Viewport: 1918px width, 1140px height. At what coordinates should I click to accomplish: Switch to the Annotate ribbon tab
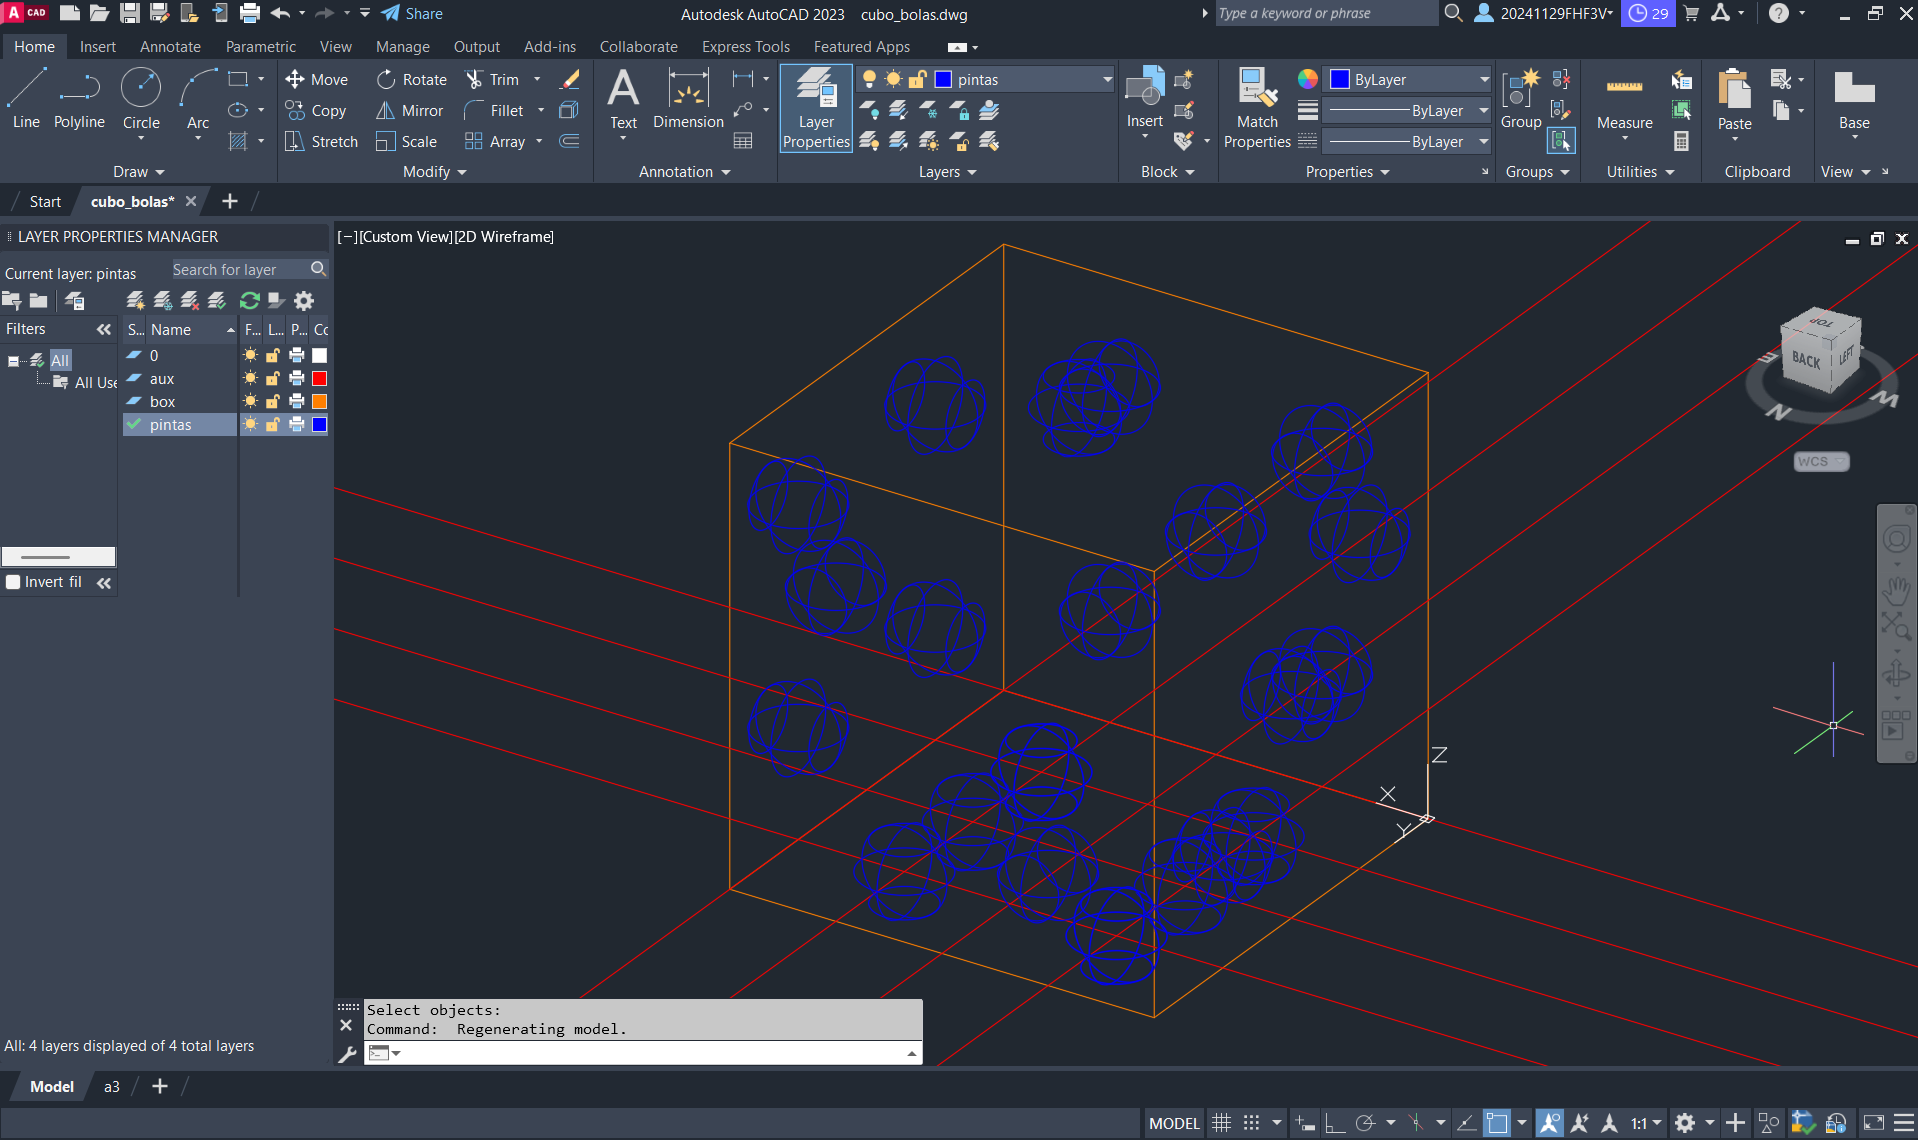point(170,47)
